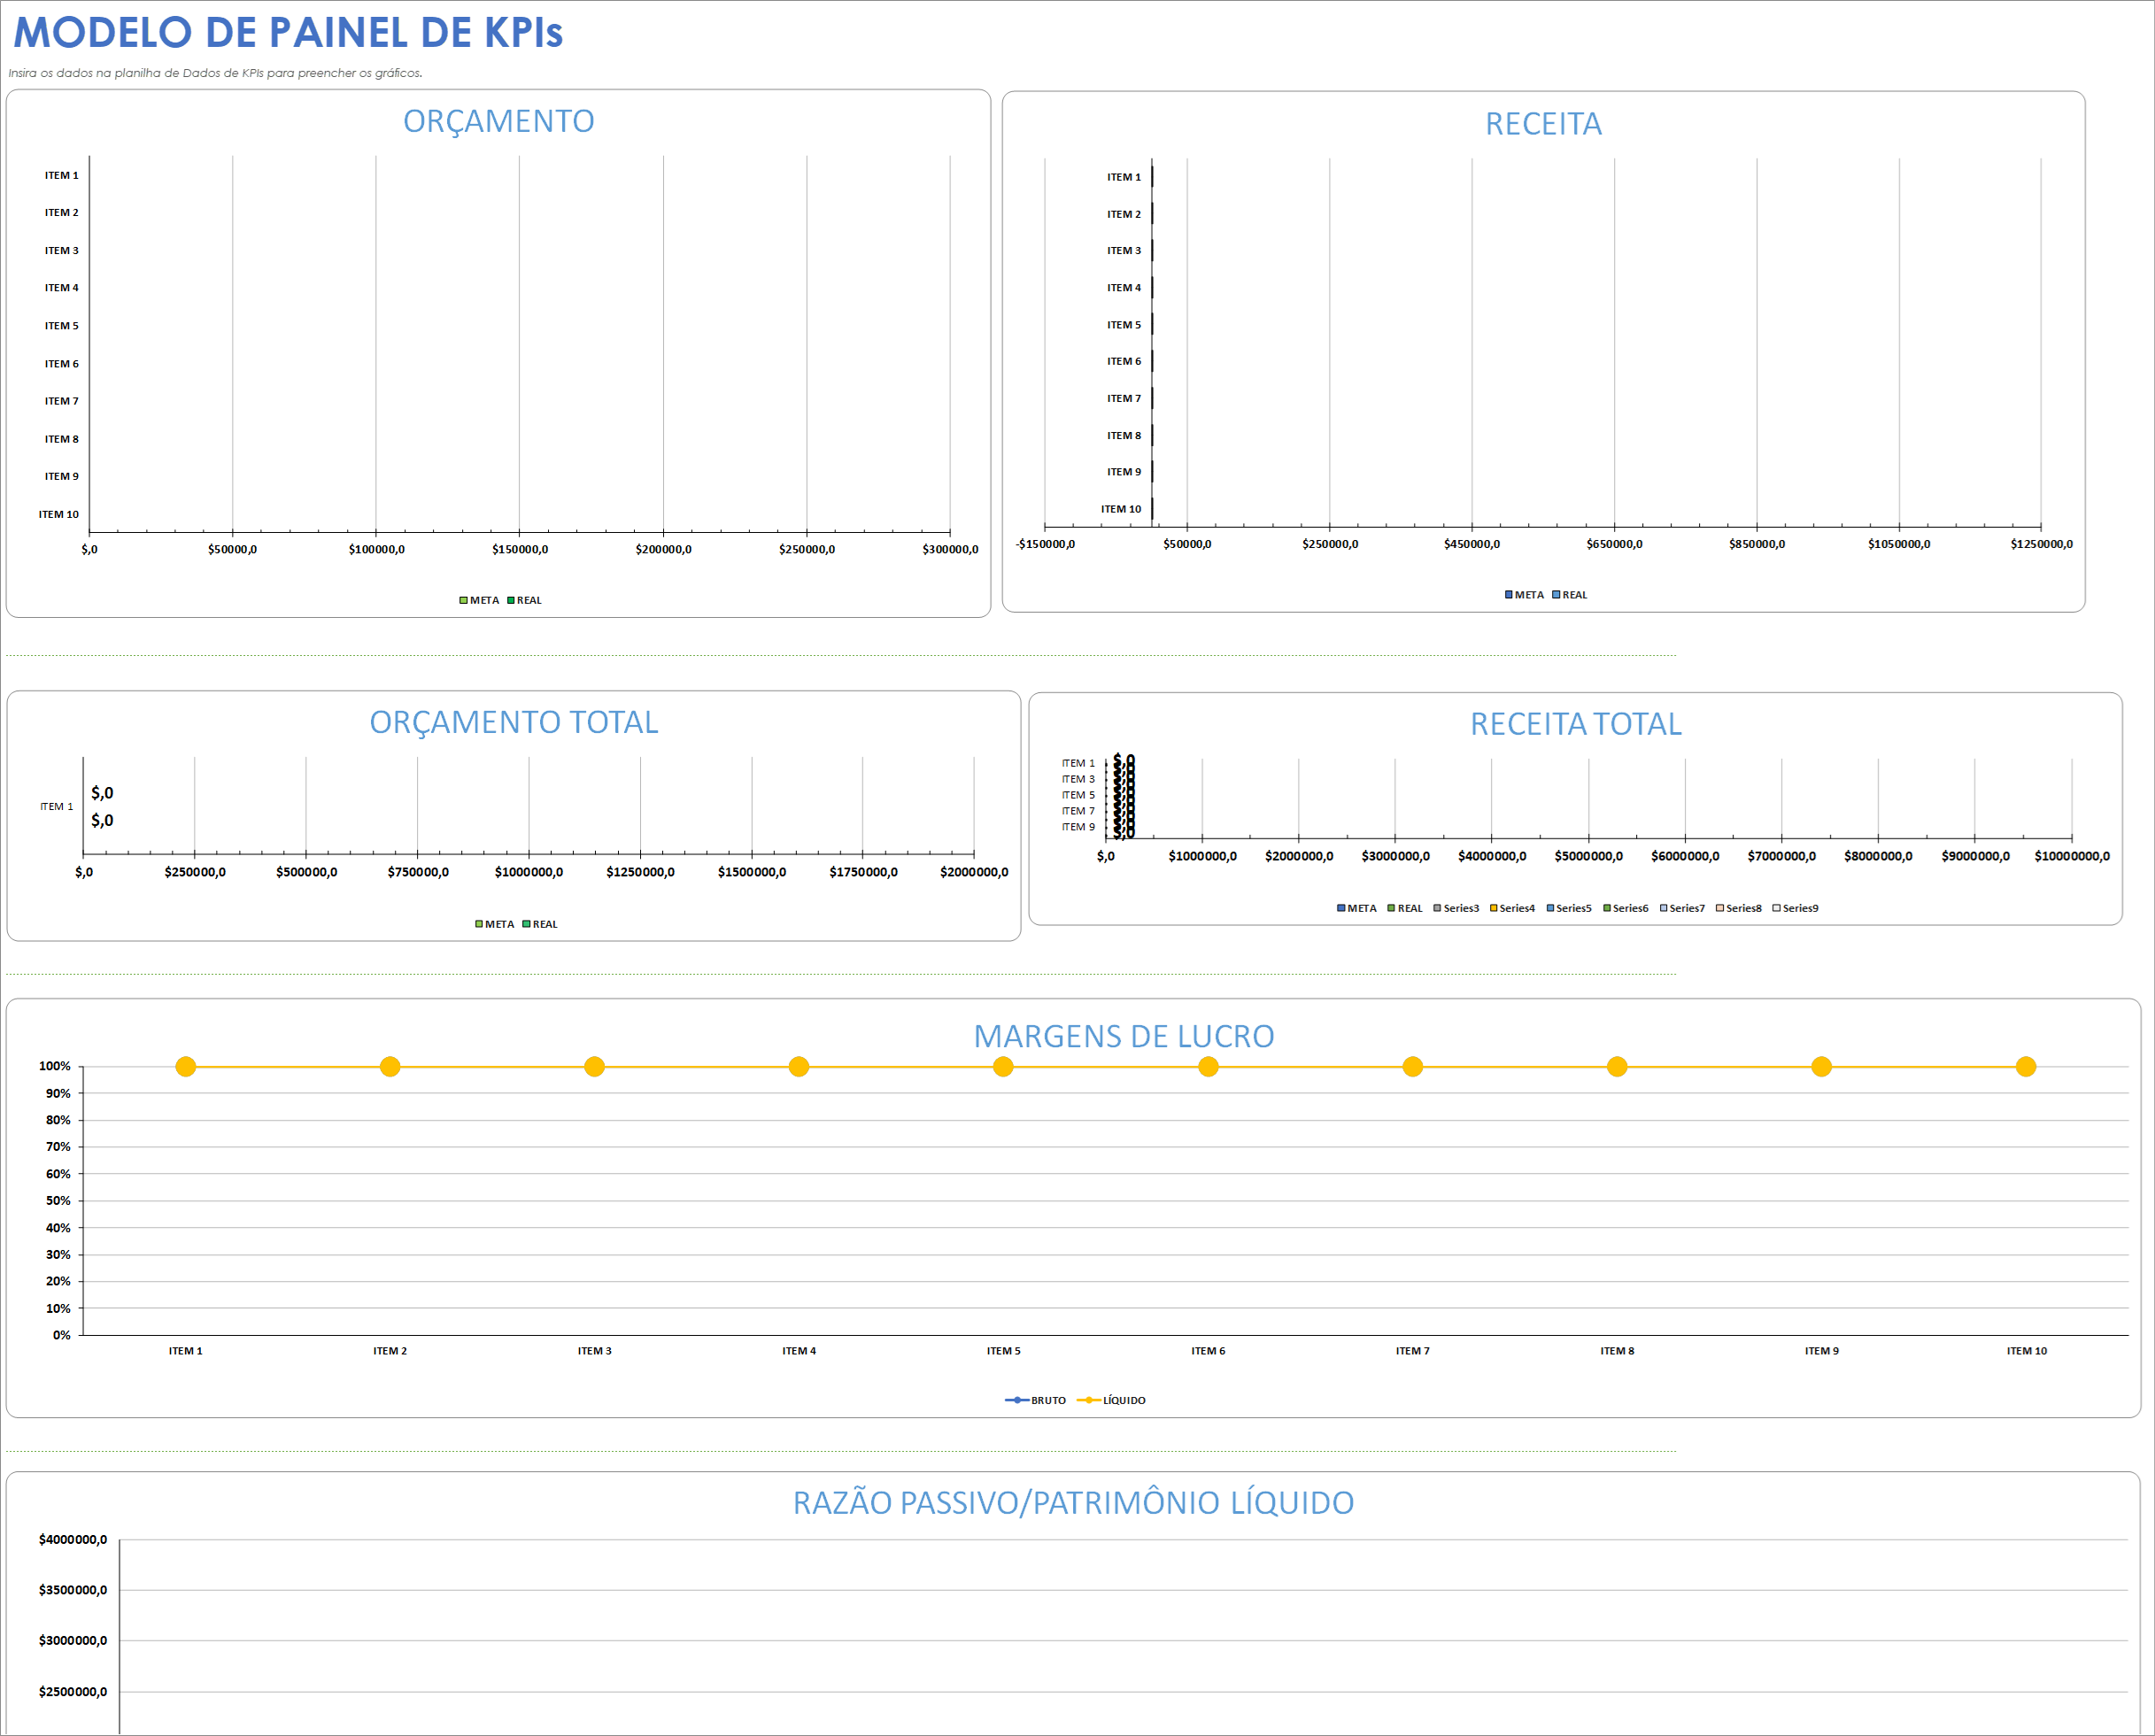
Task: Select the MARGENS DE LUCRO chart title
Action: [x=1124, y=1036]
